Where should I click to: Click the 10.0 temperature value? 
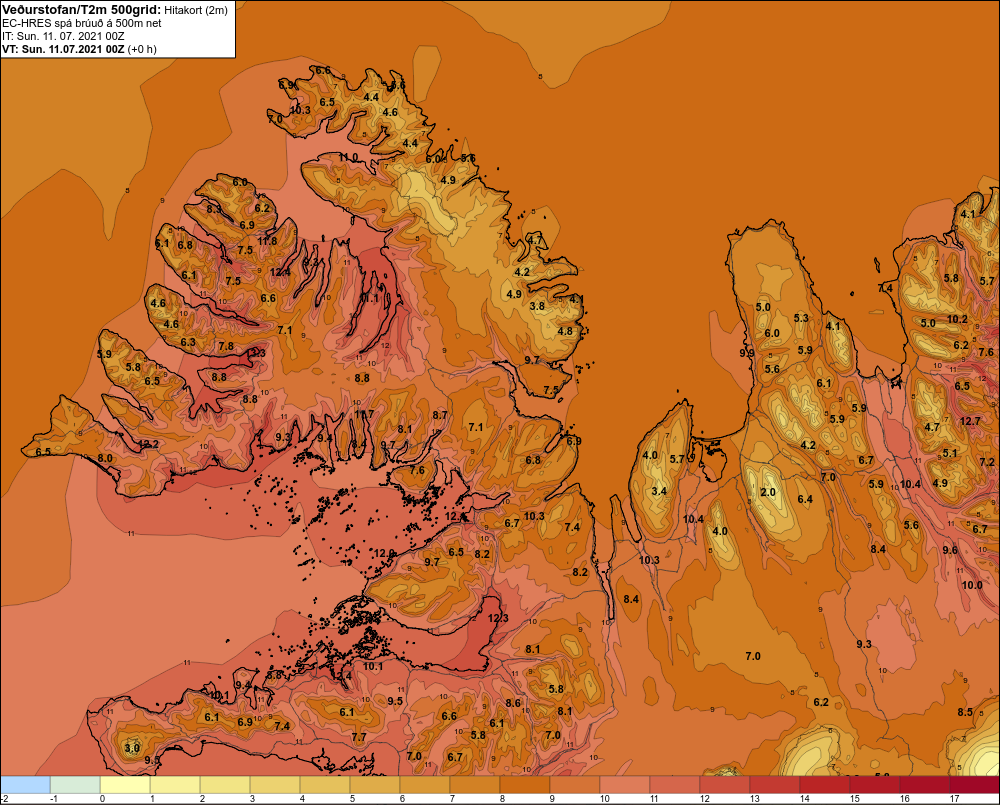972,585
